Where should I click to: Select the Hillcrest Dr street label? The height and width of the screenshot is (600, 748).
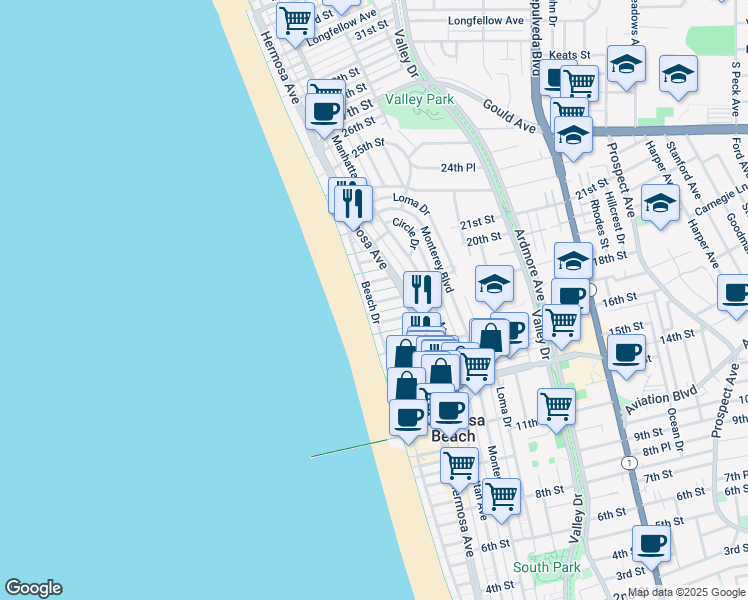[x=614, y=218]
